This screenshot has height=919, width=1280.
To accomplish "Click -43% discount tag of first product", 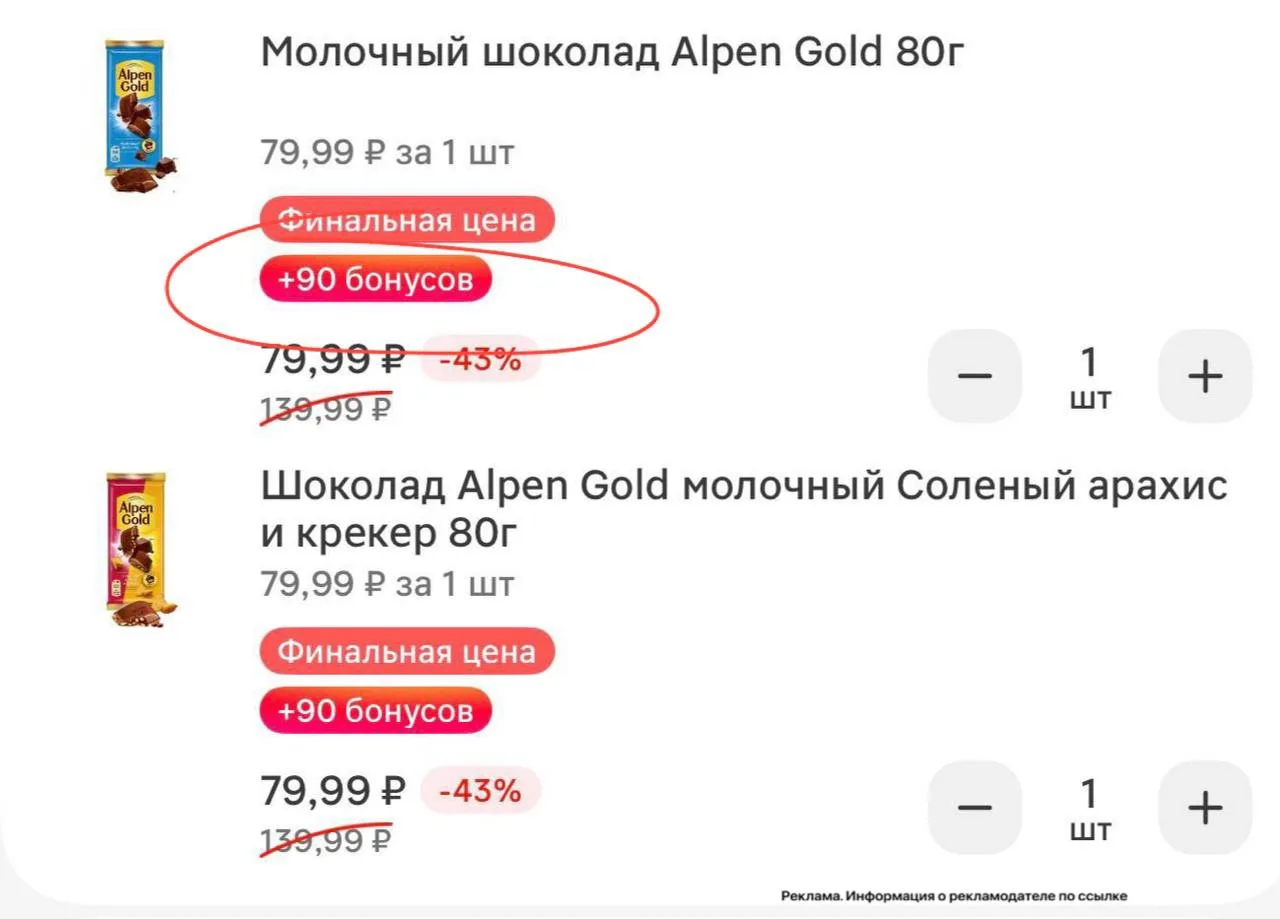I will pos(480,359).
